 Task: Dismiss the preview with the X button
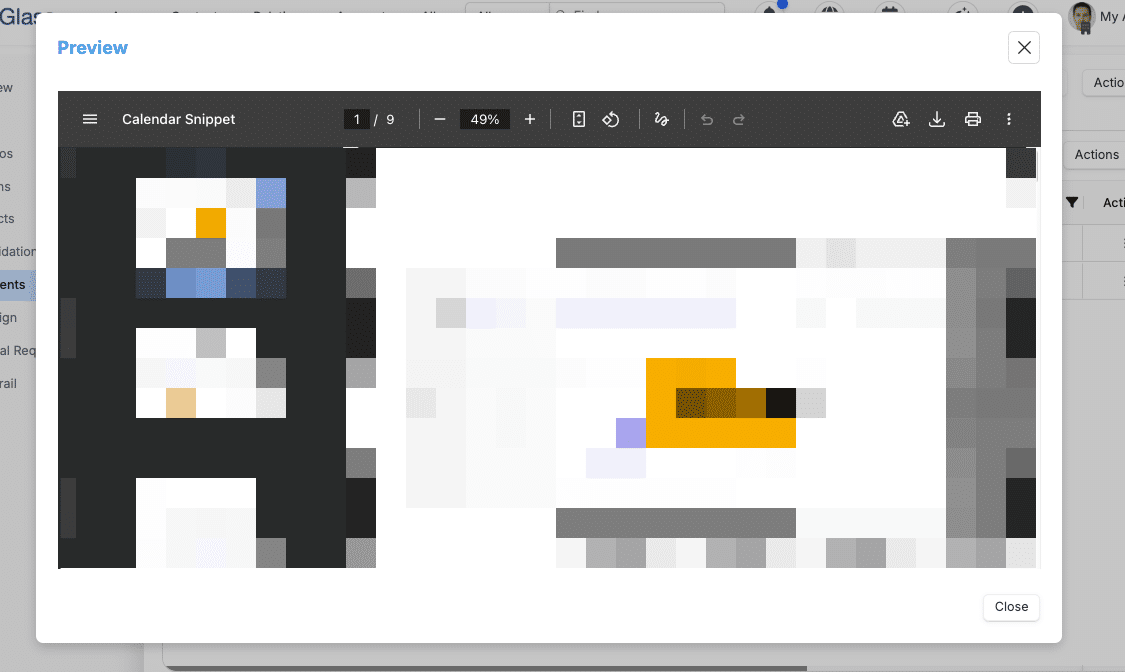[x=1024, y=47]
